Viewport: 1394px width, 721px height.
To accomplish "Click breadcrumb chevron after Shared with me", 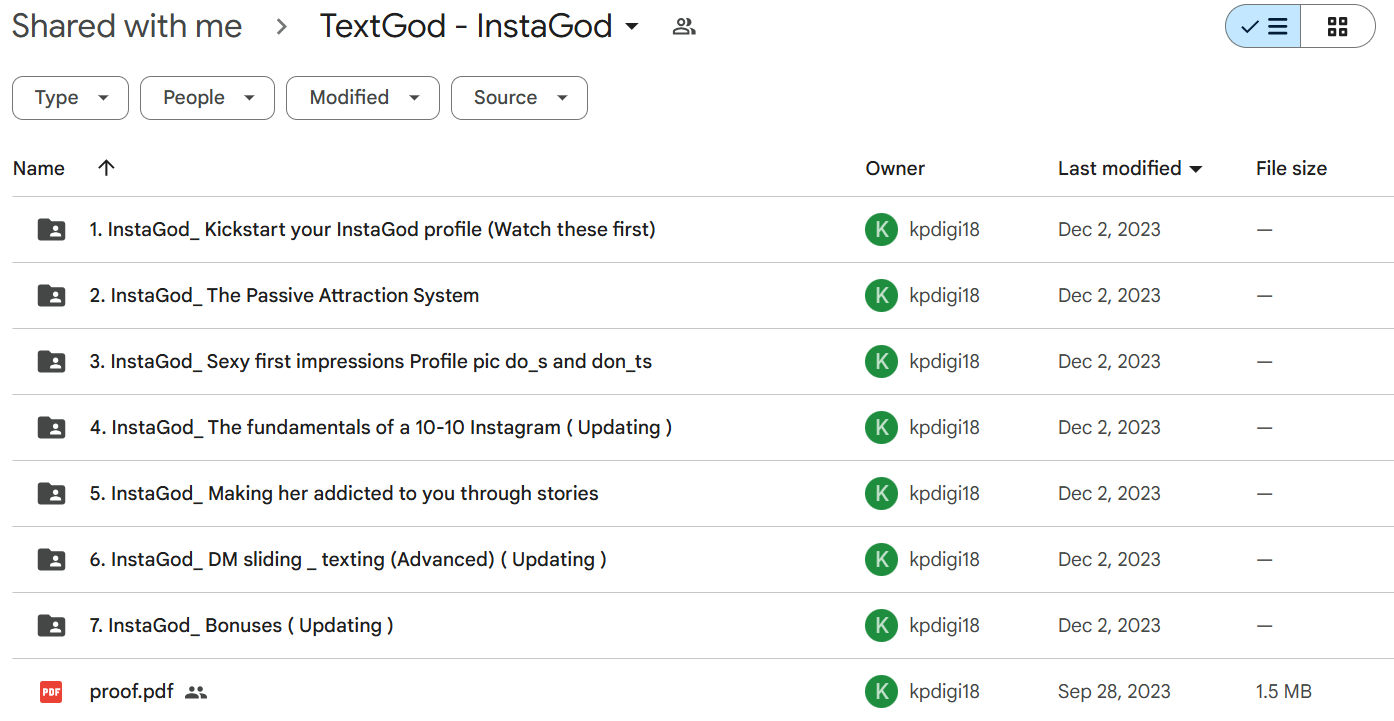I will coord(281,27).
